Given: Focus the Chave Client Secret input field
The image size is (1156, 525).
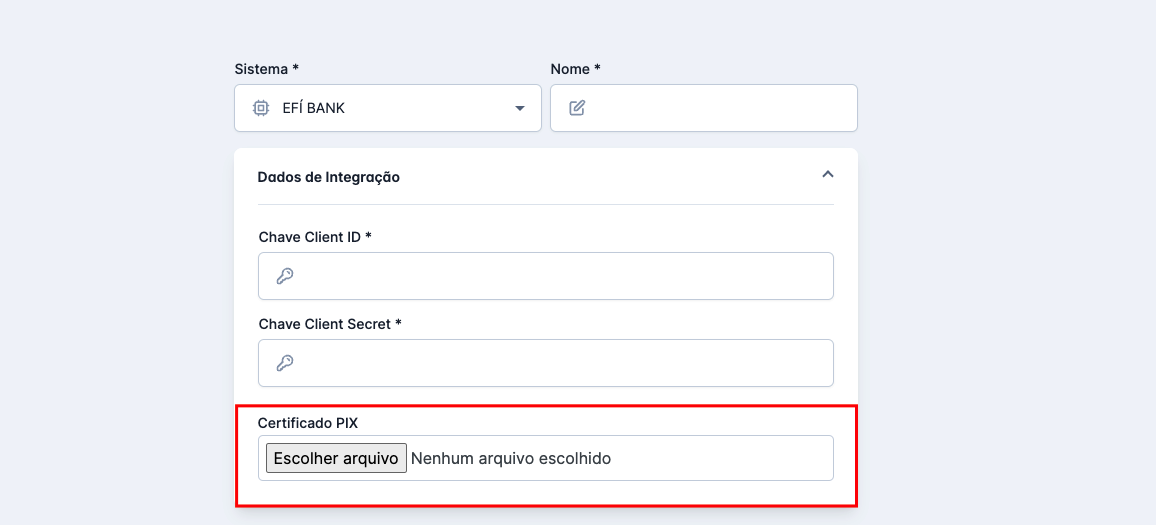Looking at the screenshot, I should tap(560, 363).
